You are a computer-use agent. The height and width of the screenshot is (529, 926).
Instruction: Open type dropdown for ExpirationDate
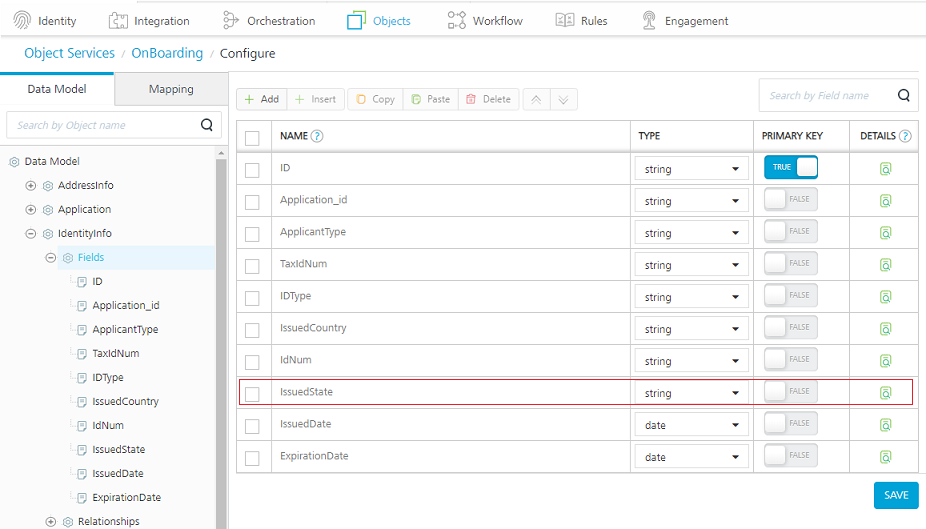point(691,457)
